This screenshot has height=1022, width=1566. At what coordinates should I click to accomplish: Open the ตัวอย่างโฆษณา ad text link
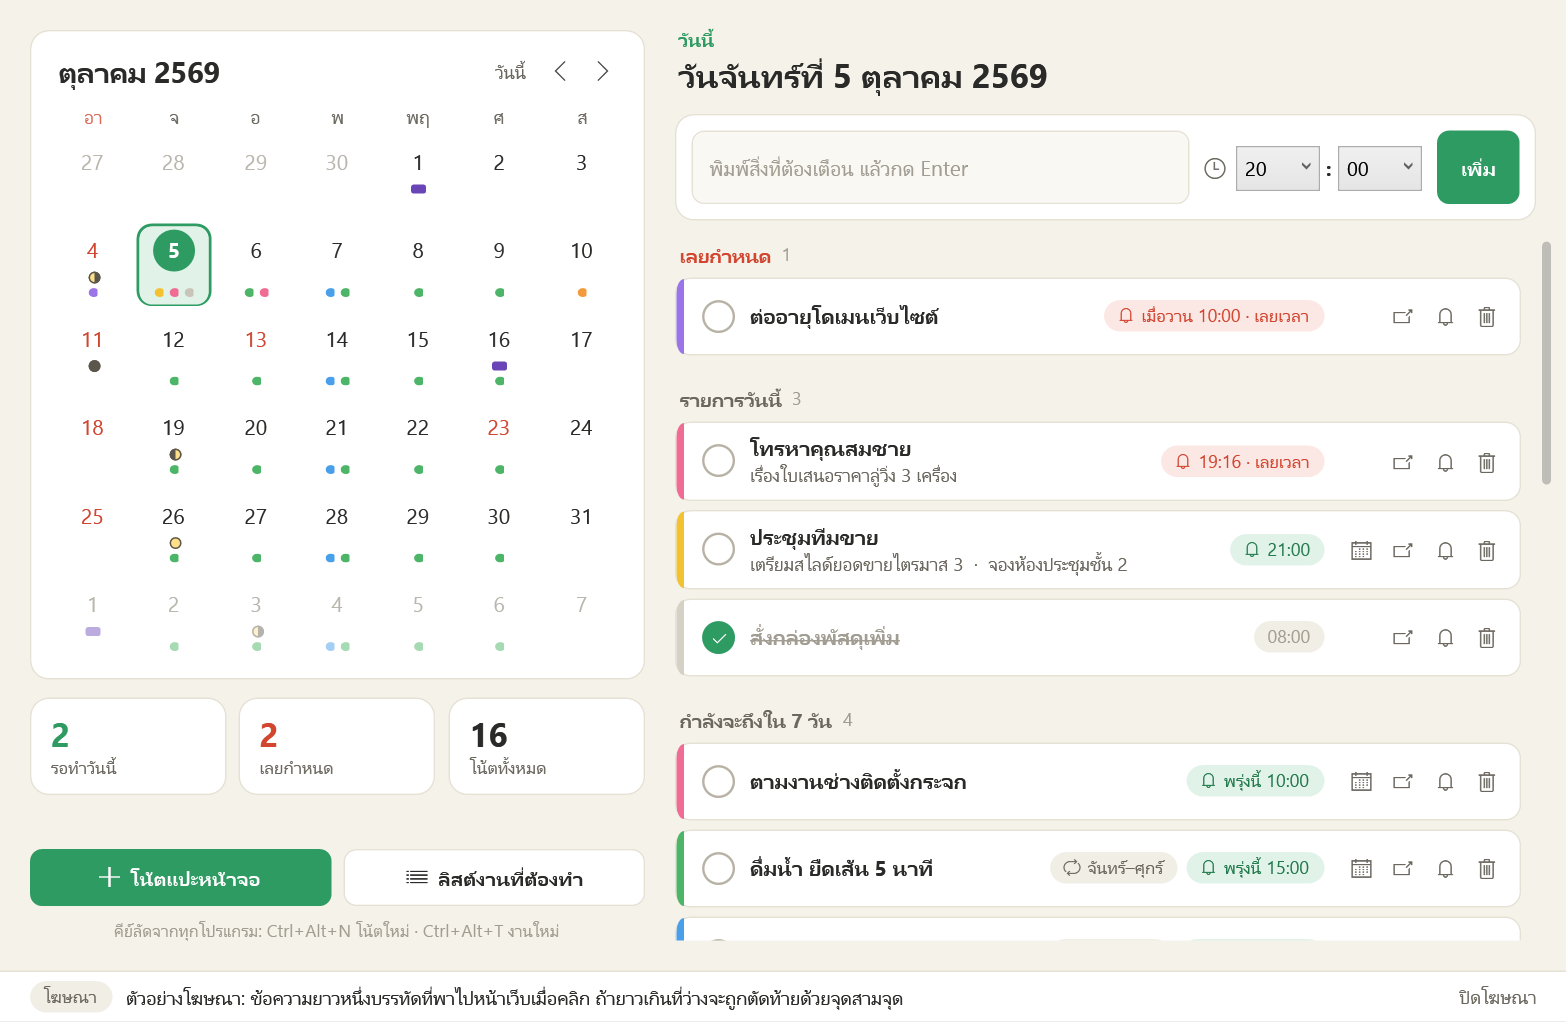coord(514,998)
